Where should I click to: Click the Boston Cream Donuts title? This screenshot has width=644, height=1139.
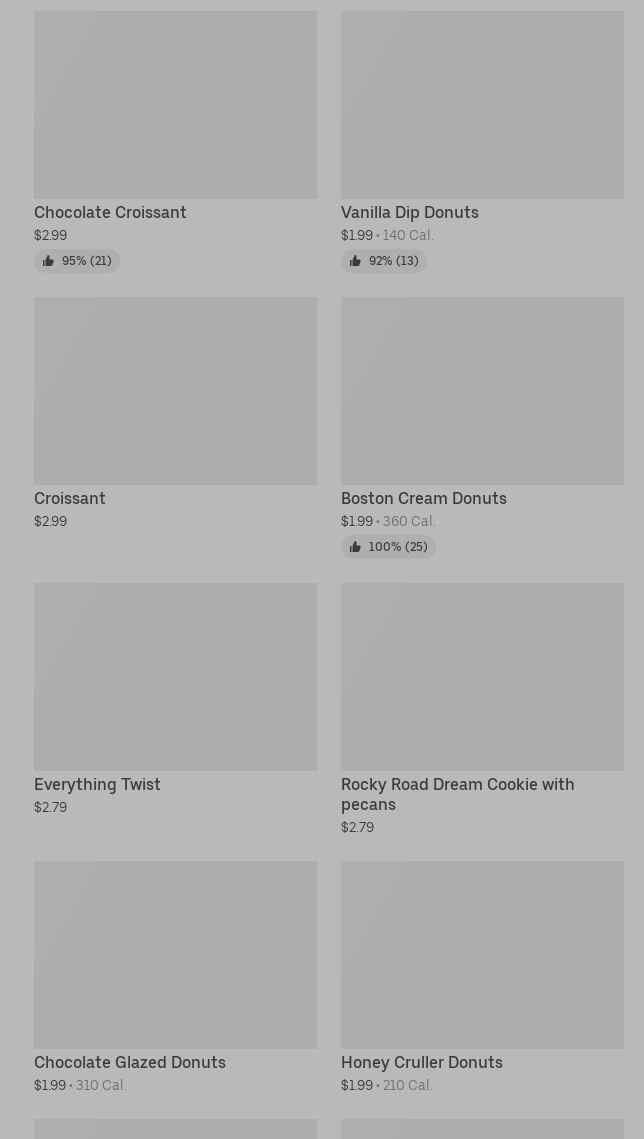point(424,499)
